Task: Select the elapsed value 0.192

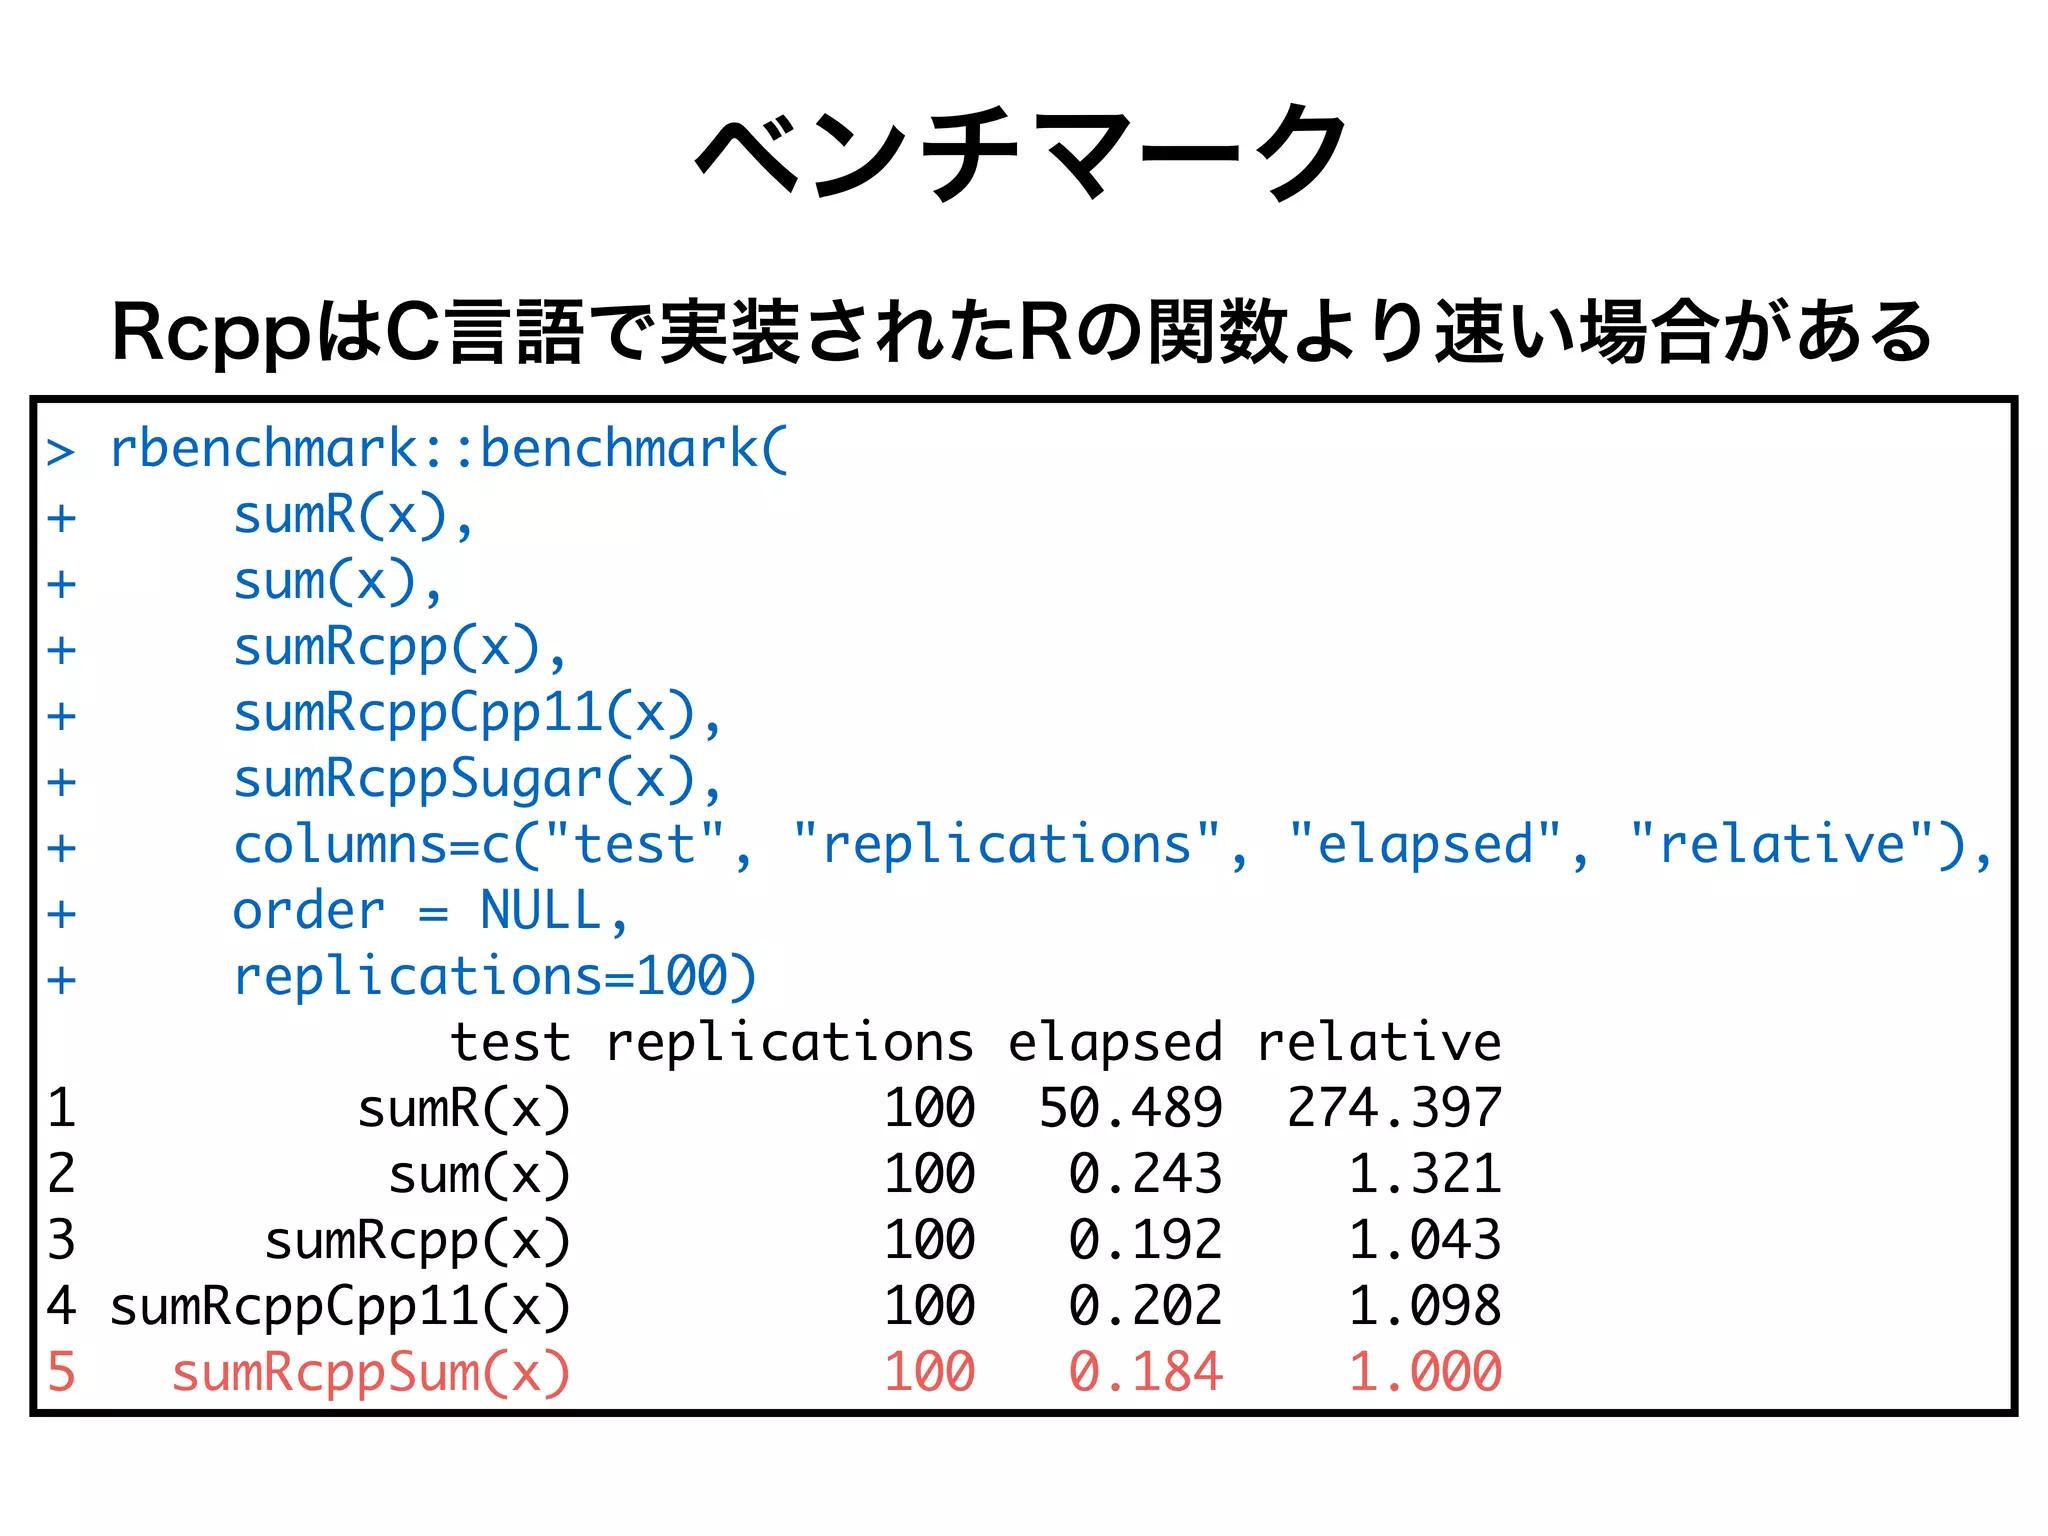Action: click(x=1145, y=1240)
